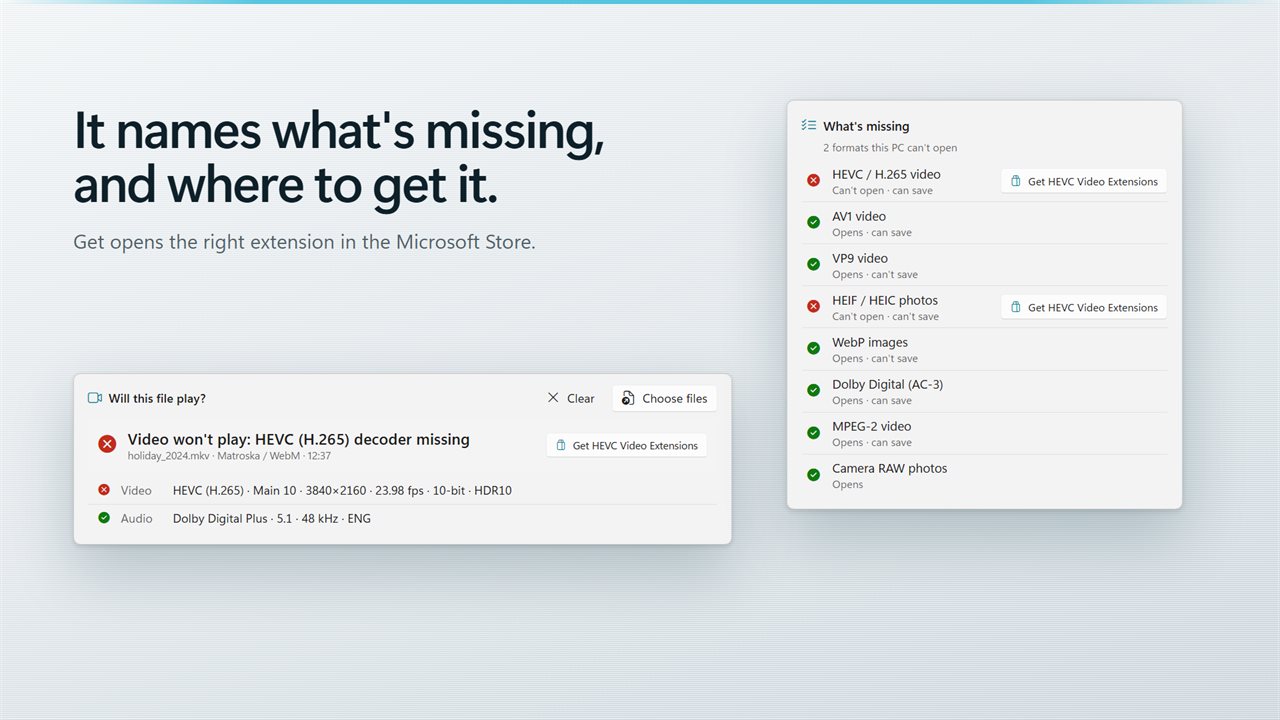Select the Camera RAW photos label
1280x720 pixels.
pyautogui.click(x=889, y=468)
